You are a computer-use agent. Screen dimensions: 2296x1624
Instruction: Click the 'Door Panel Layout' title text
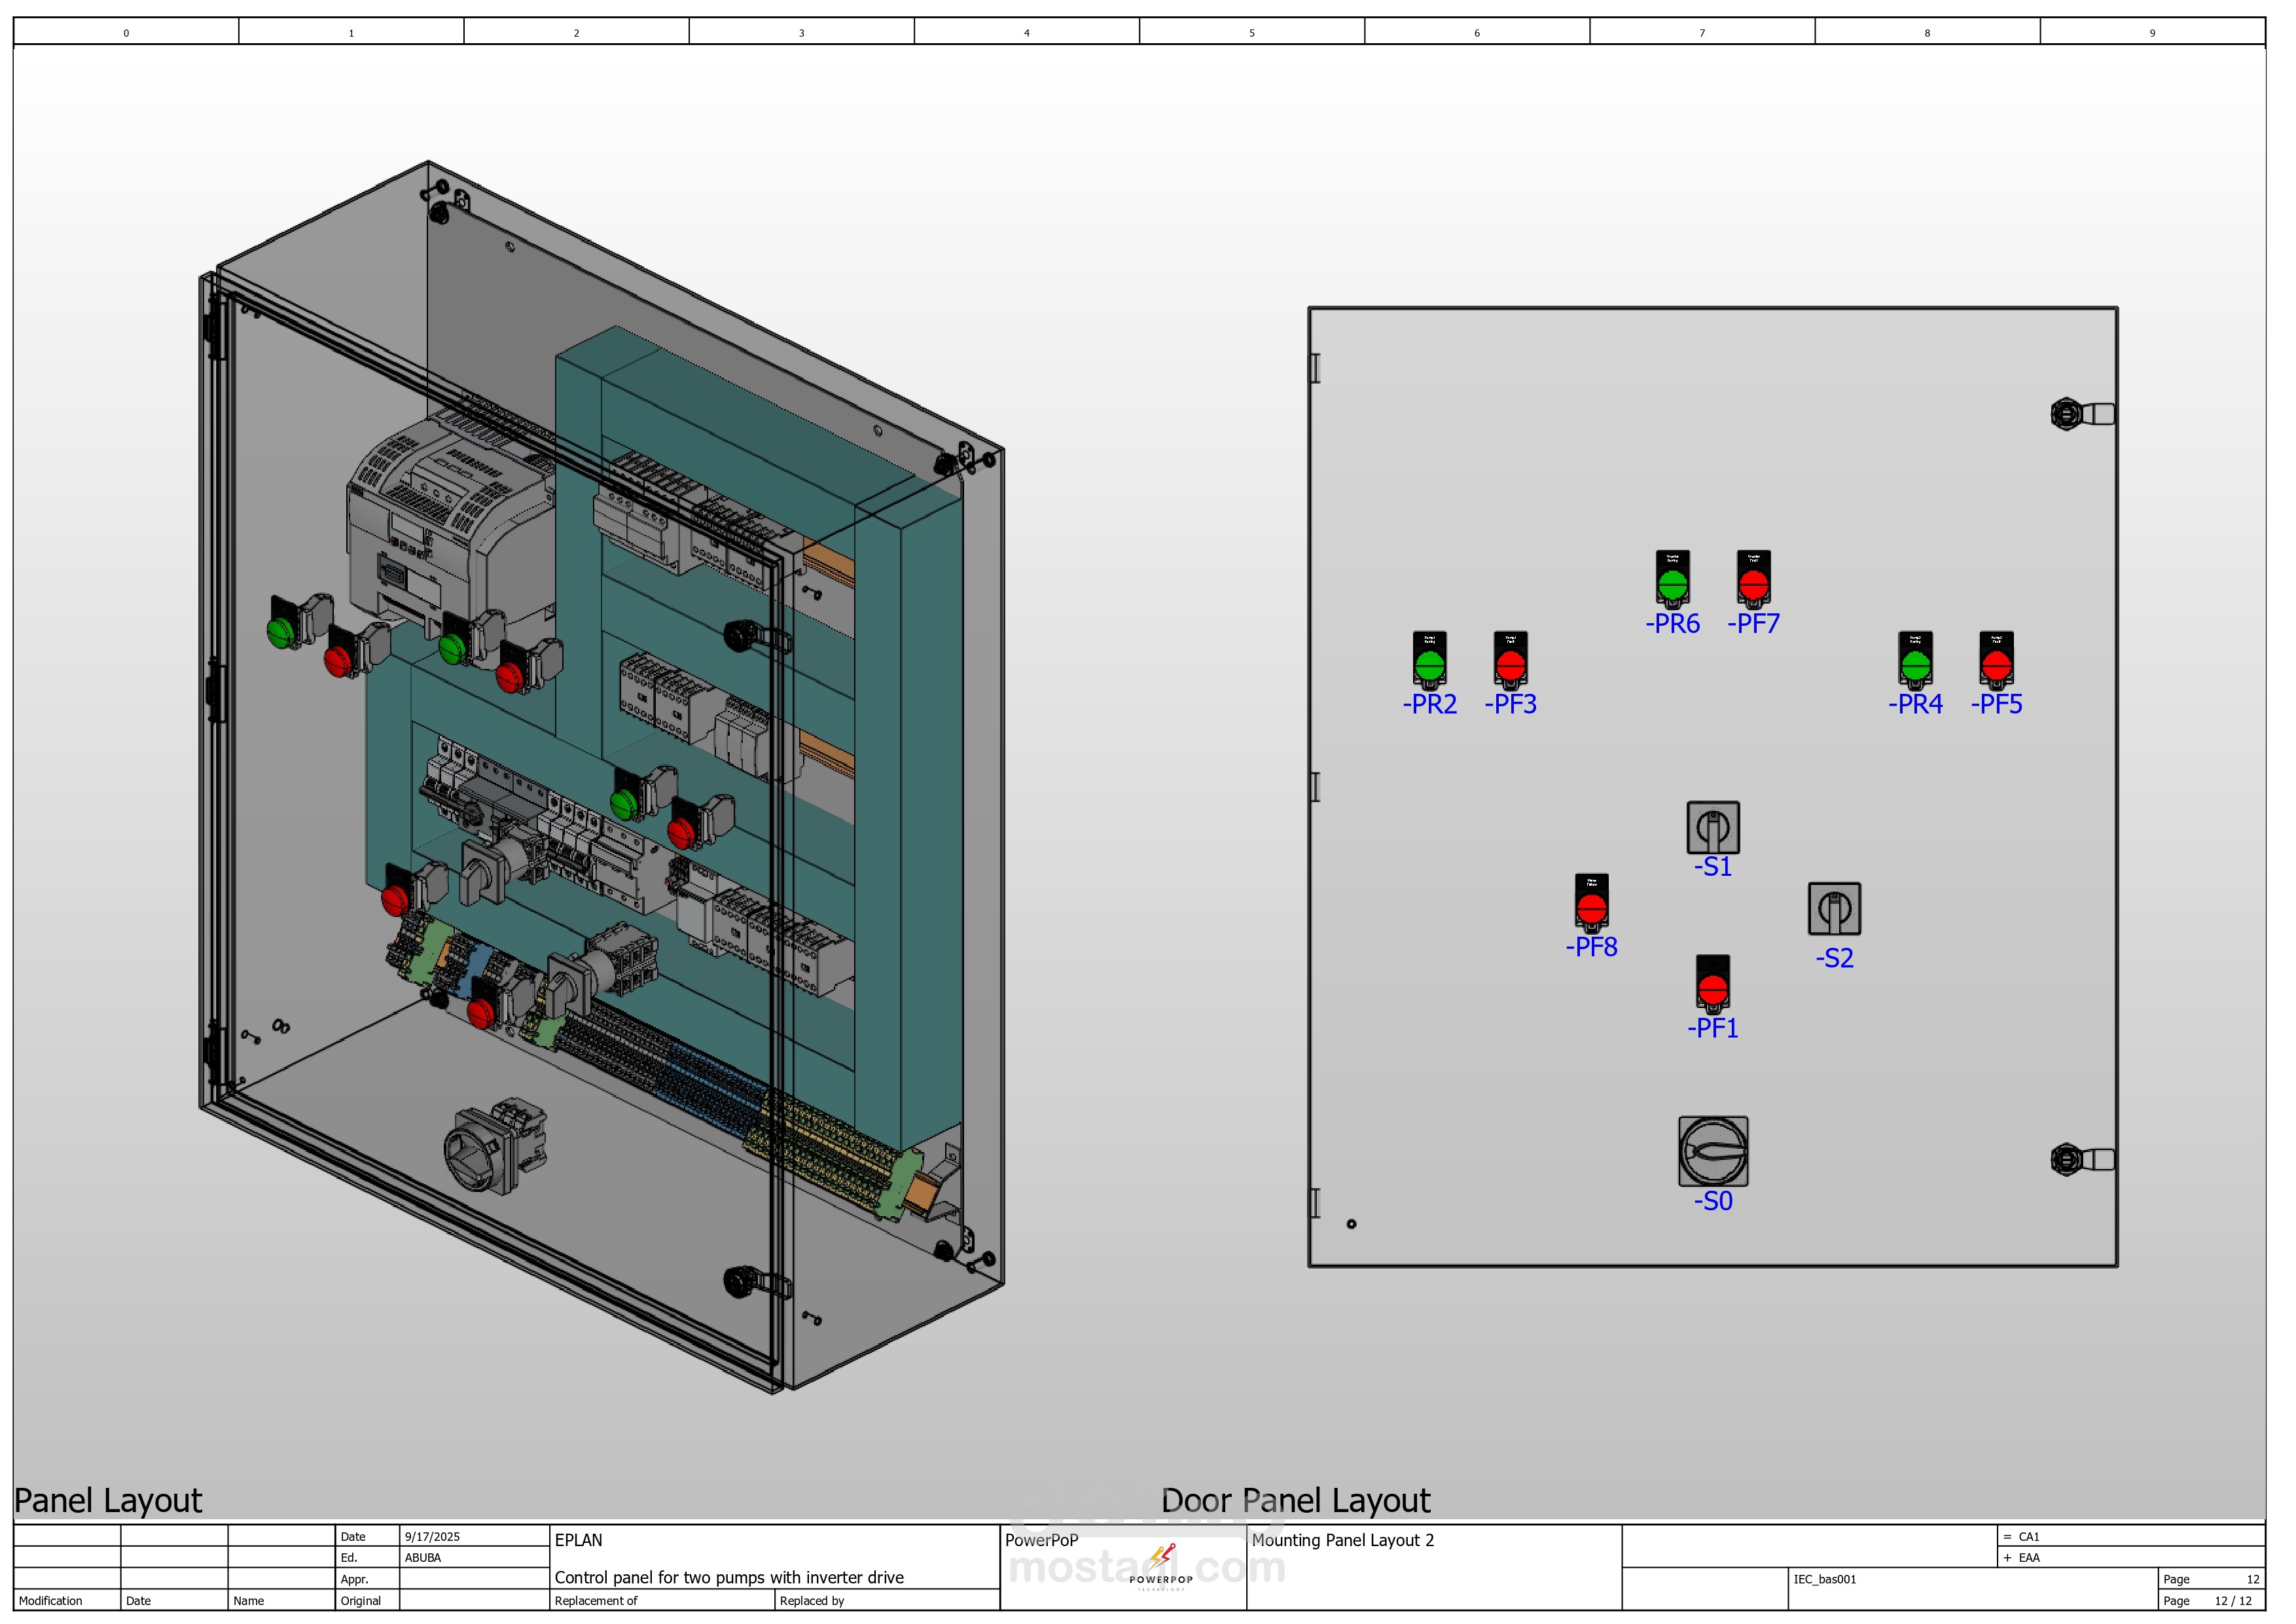[x=1295, y=1501]
